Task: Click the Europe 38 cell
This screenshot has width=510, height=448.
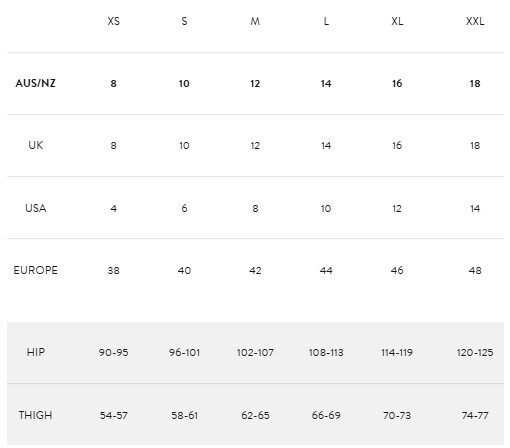Action: tap(113, 270)
